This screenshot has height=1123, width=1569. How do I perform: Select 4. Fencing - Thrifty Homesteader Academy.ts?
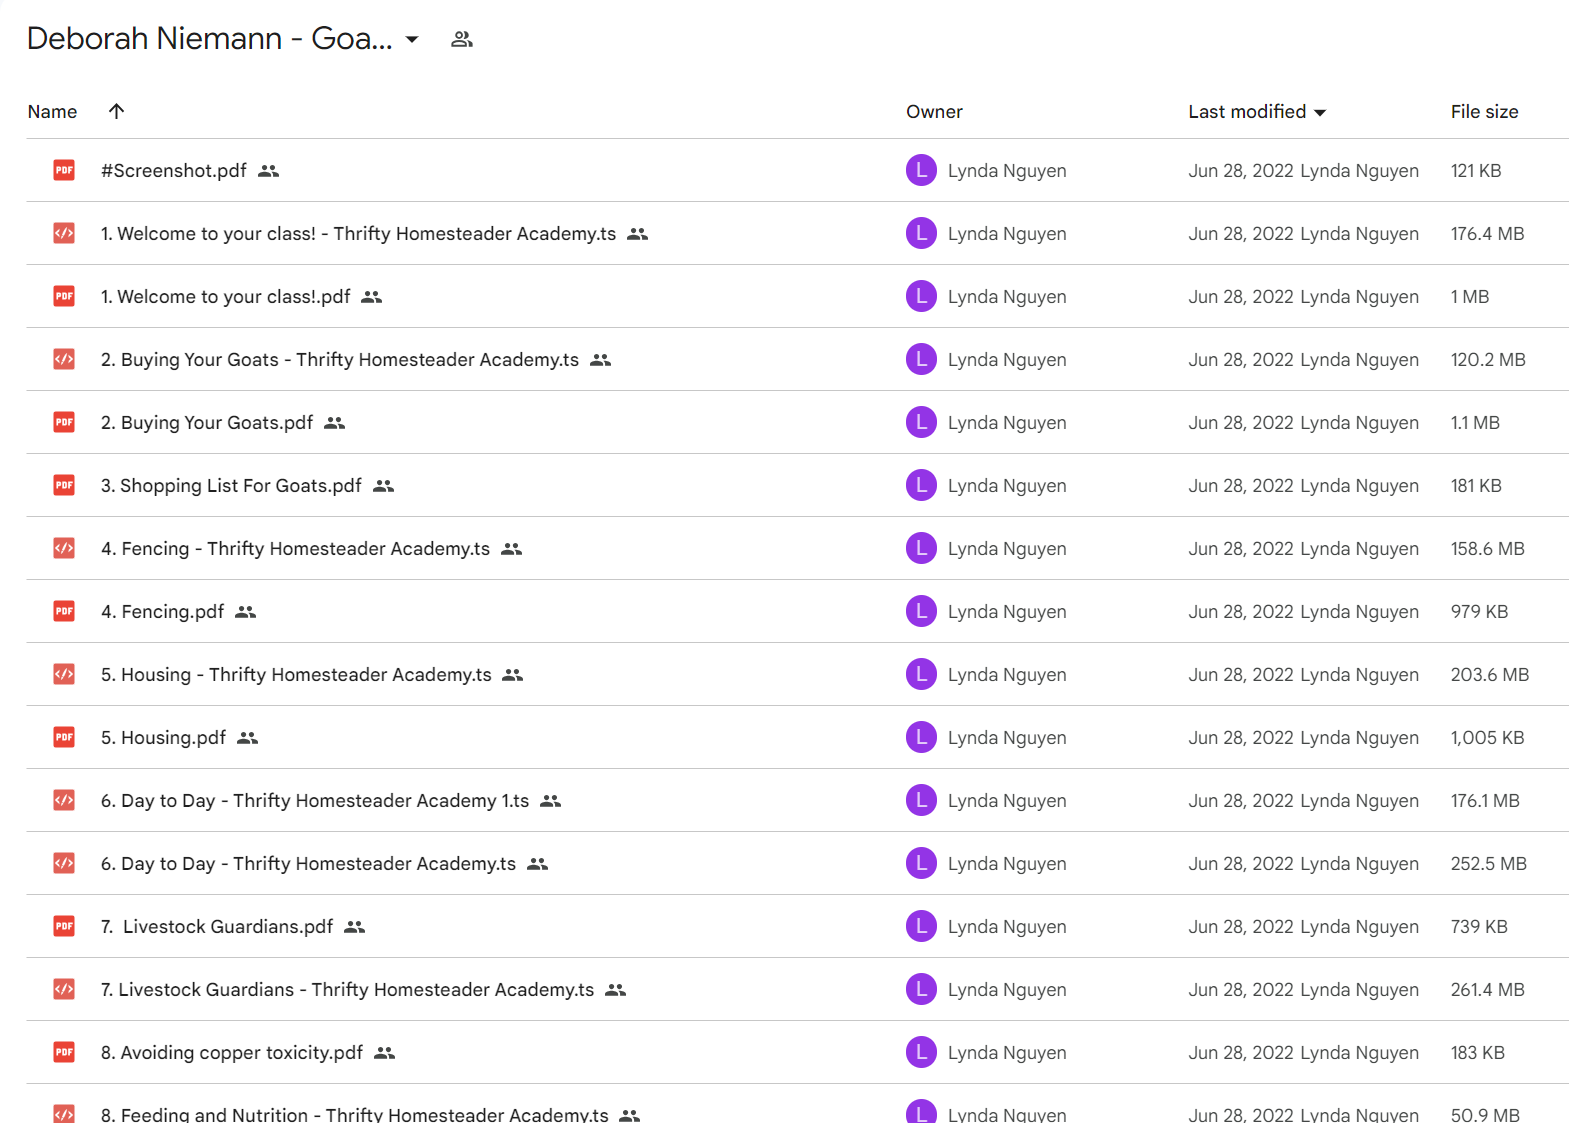[x=295, y=549]
